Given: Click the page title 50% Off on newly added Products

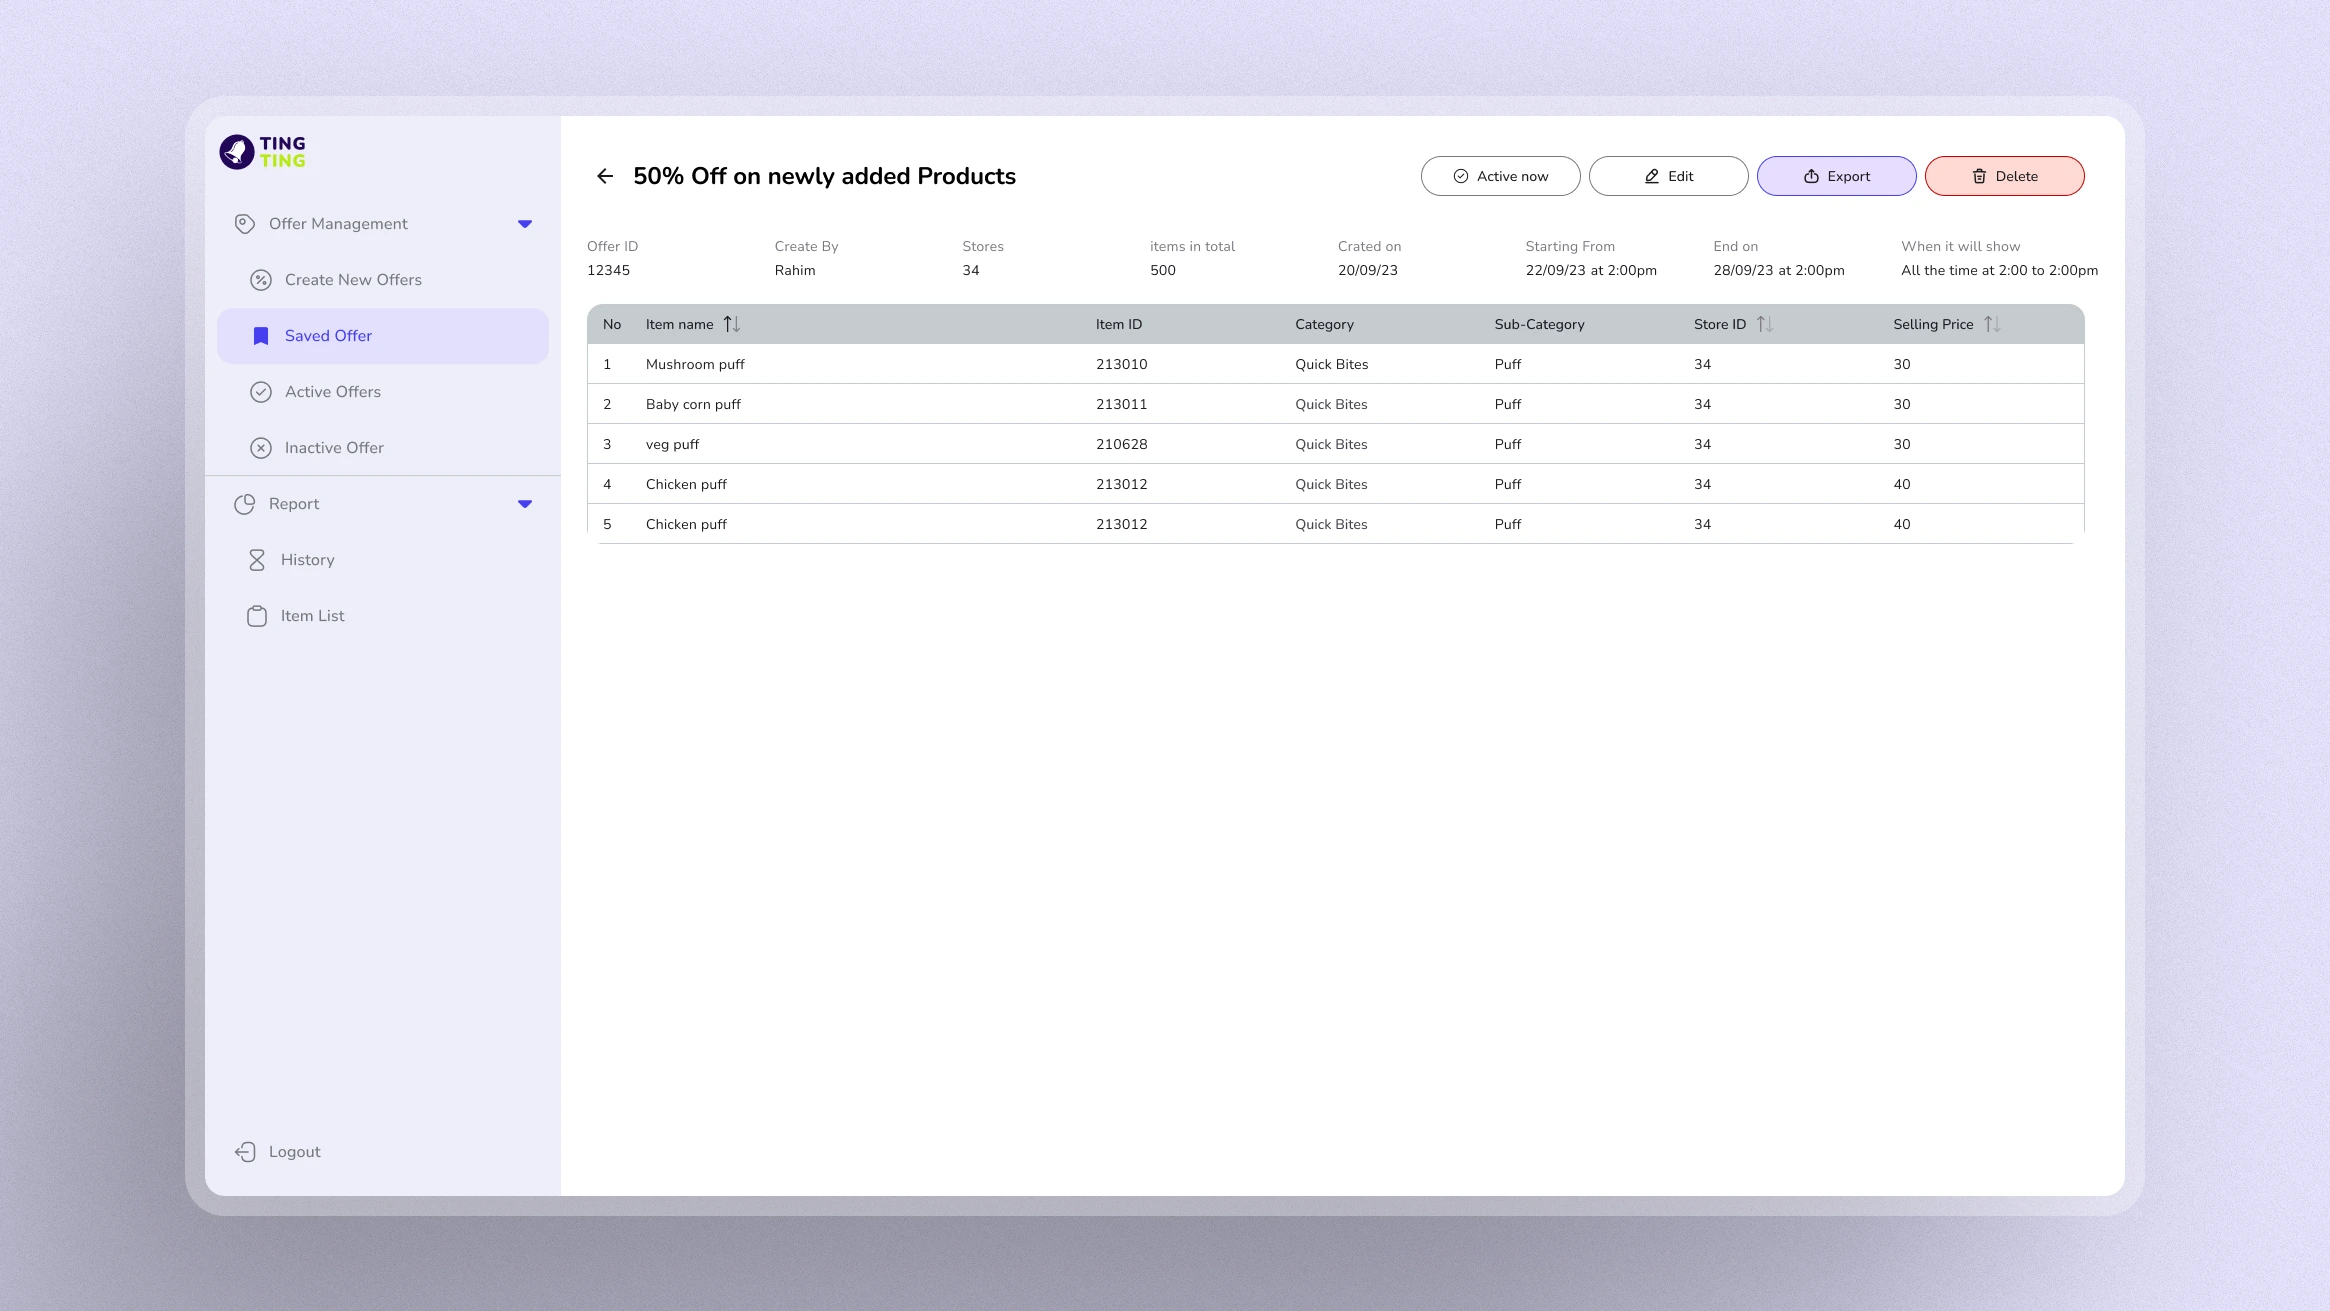Looking at the screenshot, I should [x=824, y=176].
